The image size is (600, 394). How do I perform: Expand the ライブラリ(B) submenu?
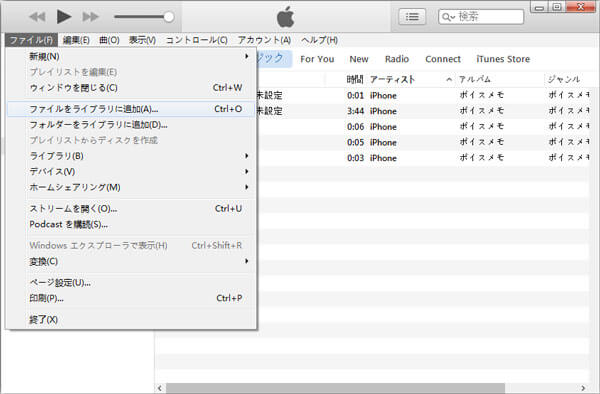pyautogui.click(x=131, y=156)
